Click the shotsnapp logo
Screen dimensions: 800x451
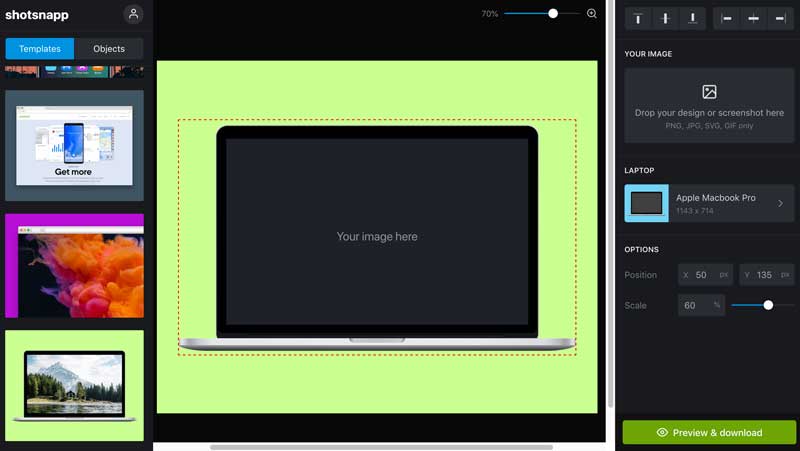(x=37, y=15)
